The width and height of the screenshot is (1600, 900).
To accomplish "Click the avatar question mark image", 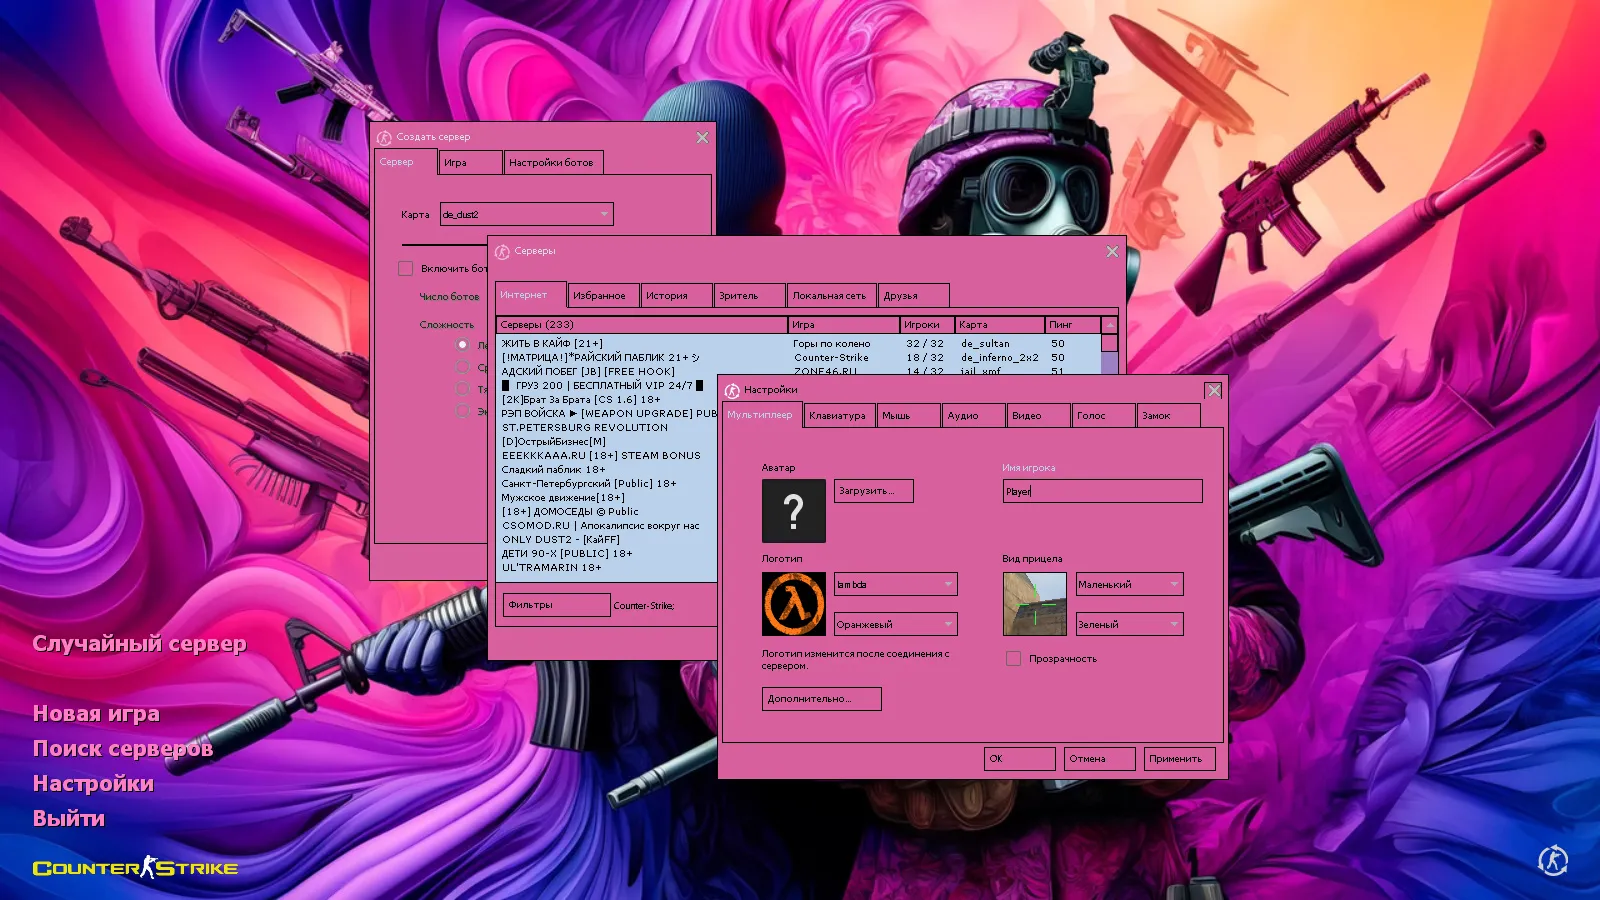I will point(794,511).
